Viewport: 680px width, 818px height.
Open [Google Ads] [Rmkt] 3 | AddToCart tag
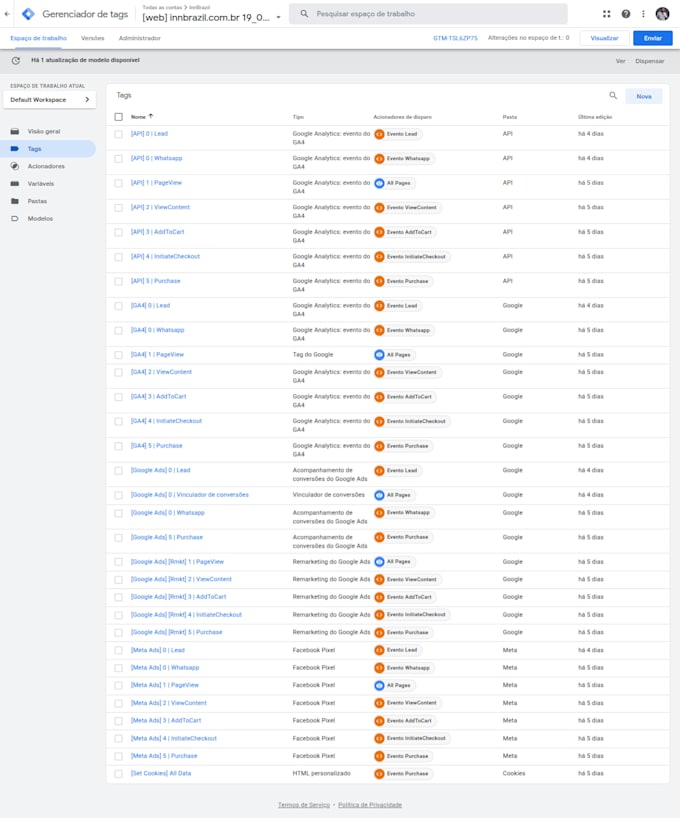coord(178,597)
